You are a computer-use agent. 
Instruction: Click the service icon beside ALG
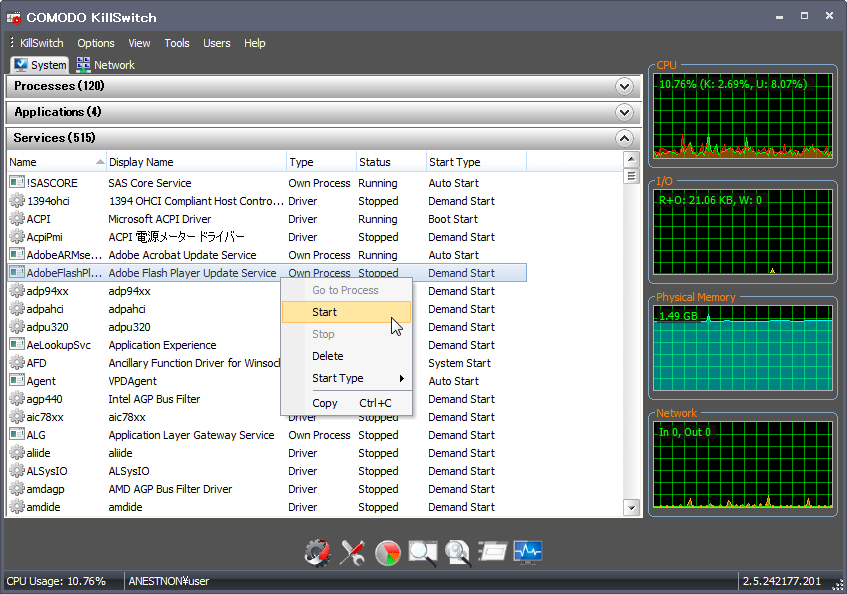coord(17,435)
